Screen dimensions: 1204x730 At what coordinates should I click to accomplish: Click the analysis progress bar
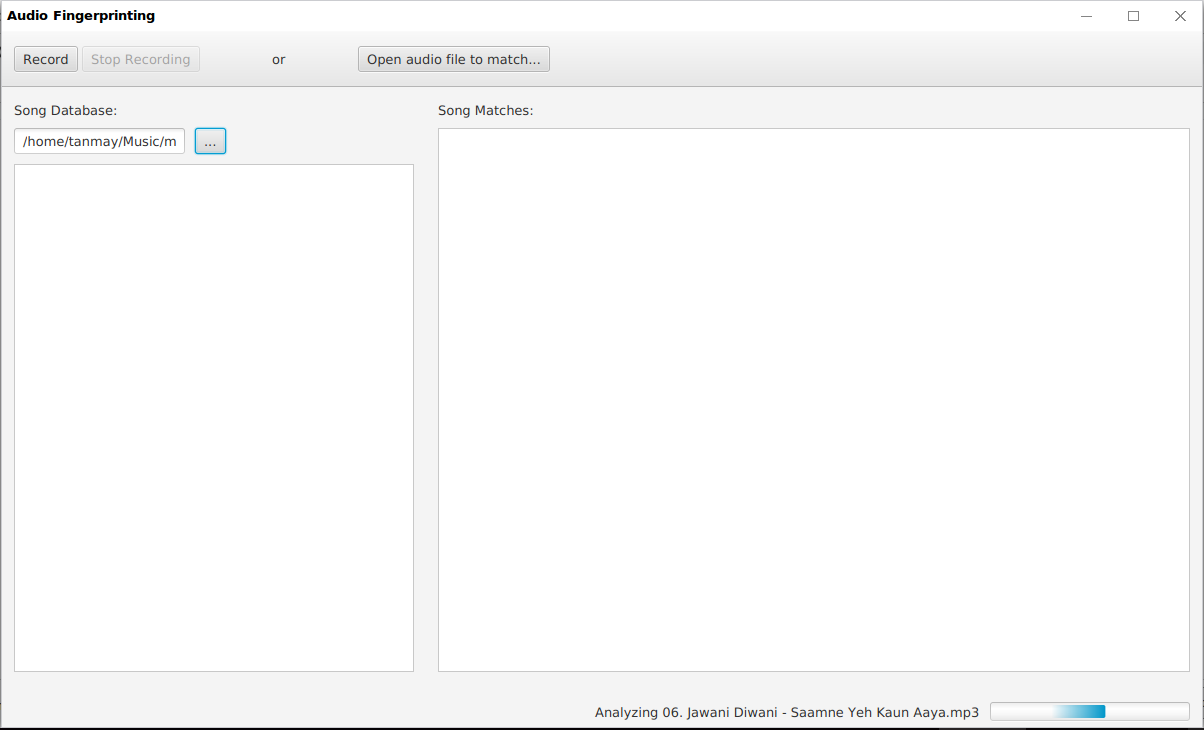point(1090,711)
